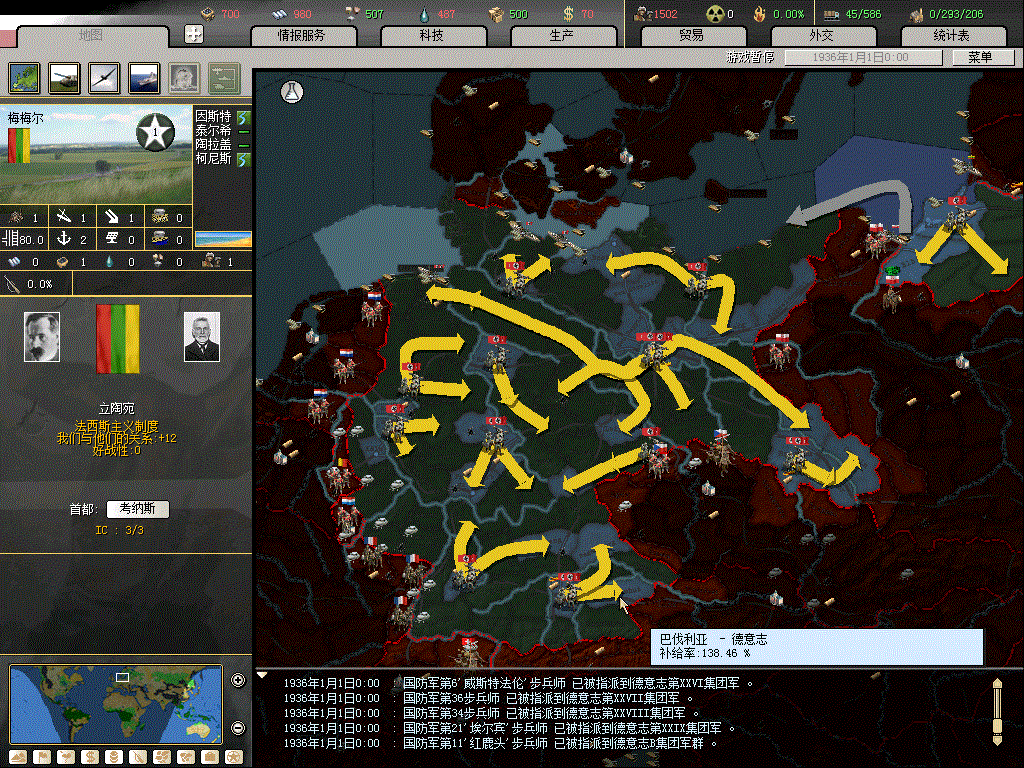Click the world minimap

coord(116,705)
